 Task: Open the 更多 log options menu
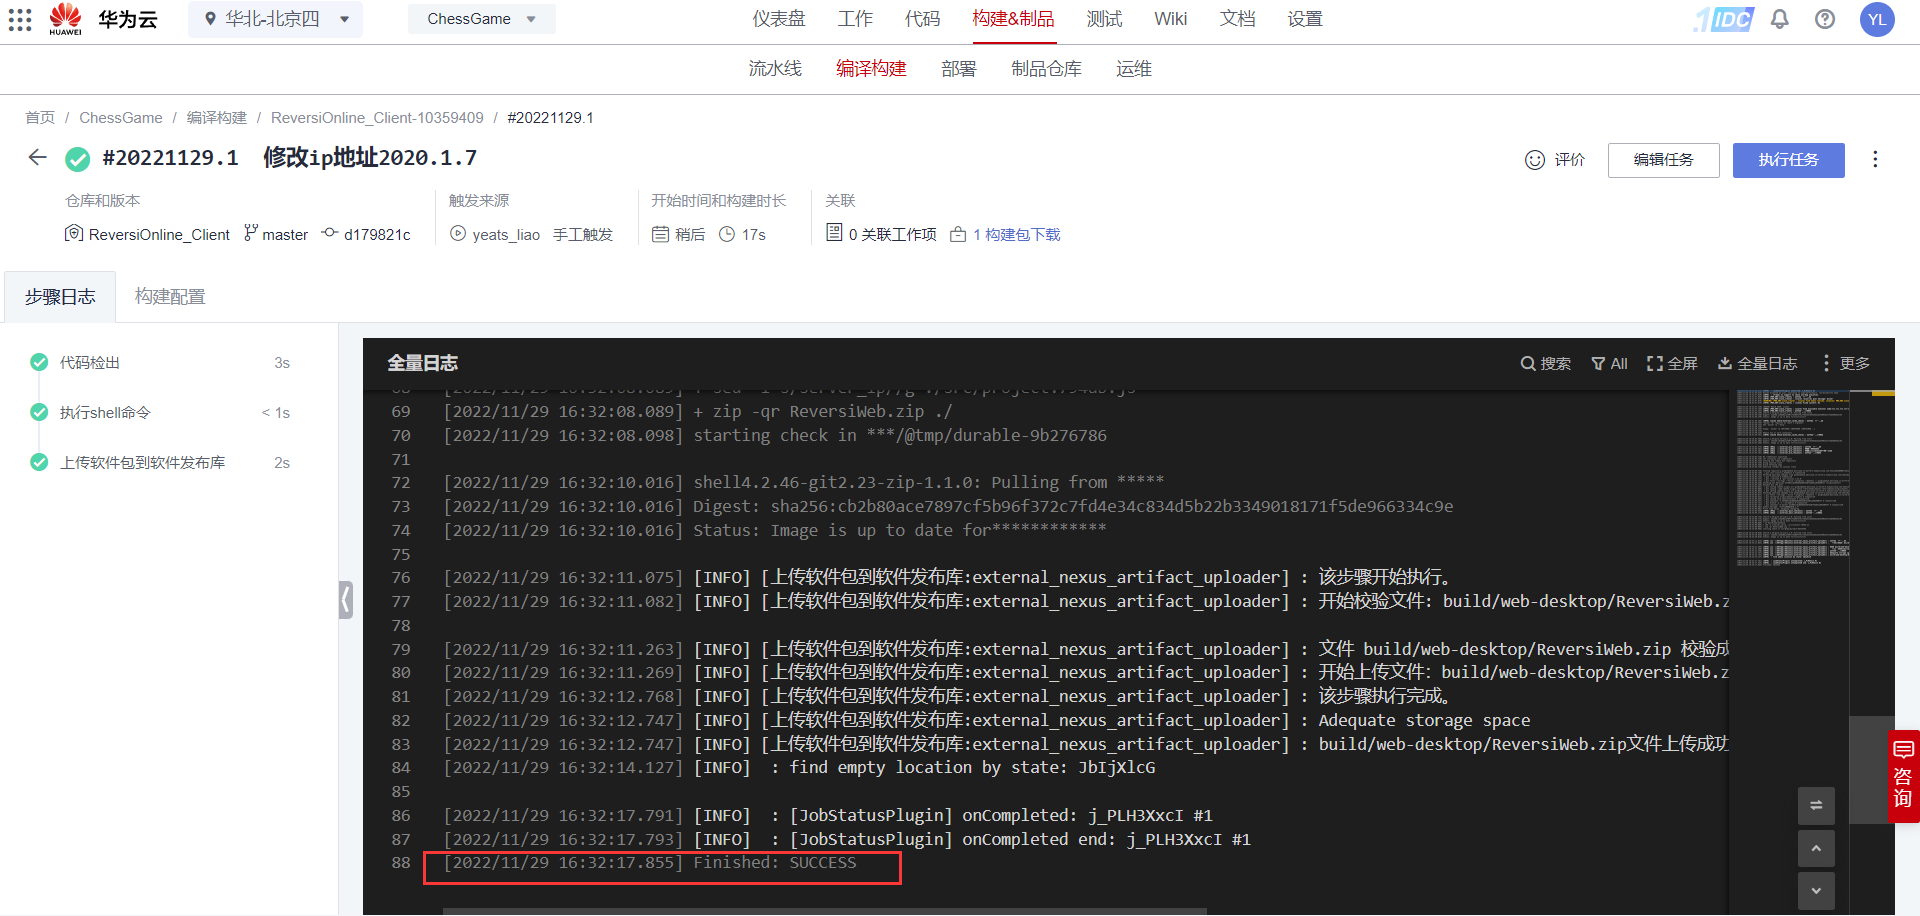coord(1846,363)
